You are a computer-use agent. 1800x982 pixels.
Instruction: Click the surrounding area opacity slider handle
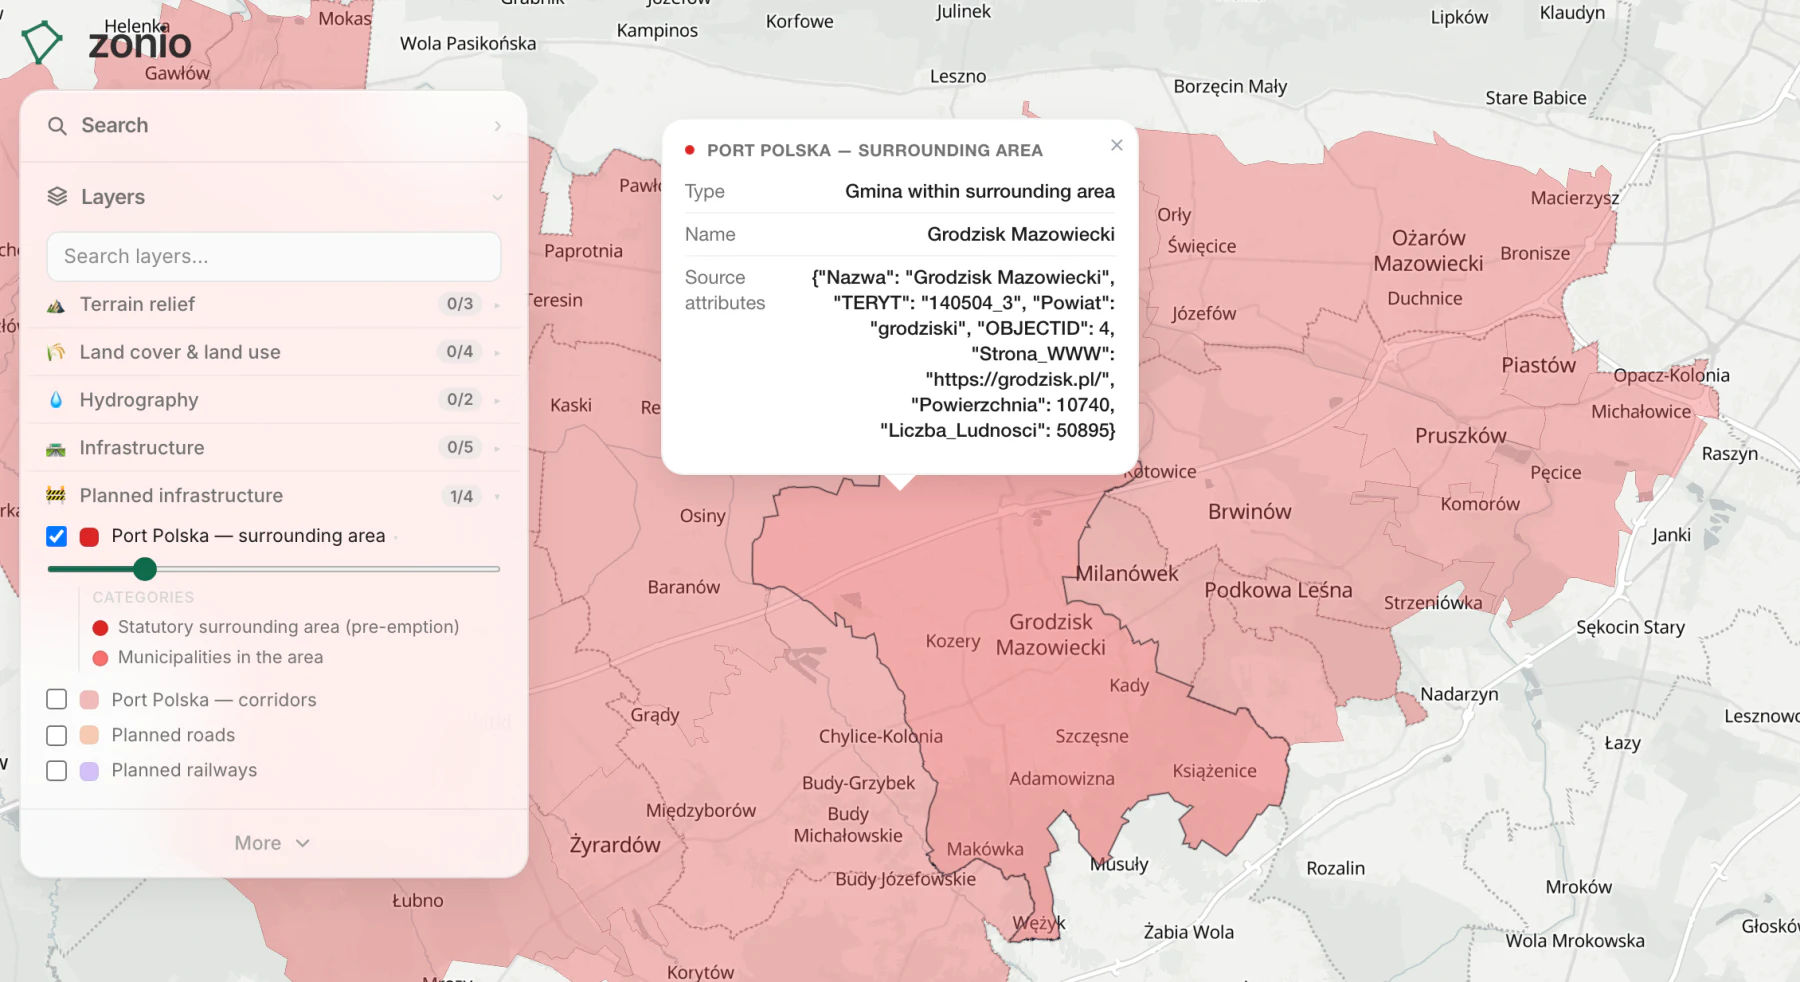click(x=145, y=569)
